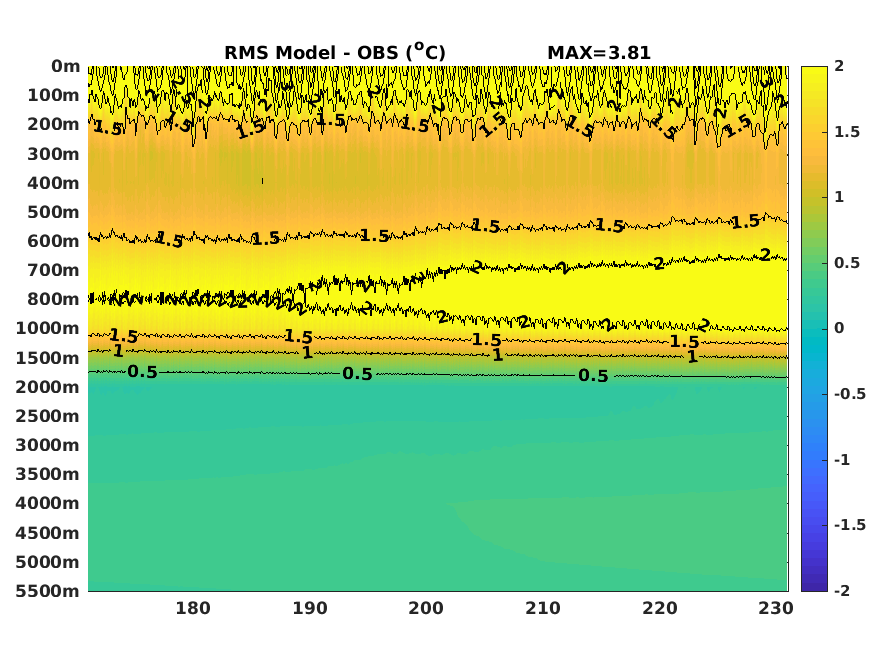
Task: Click the '600m' depth axis label
Action: 54,241
